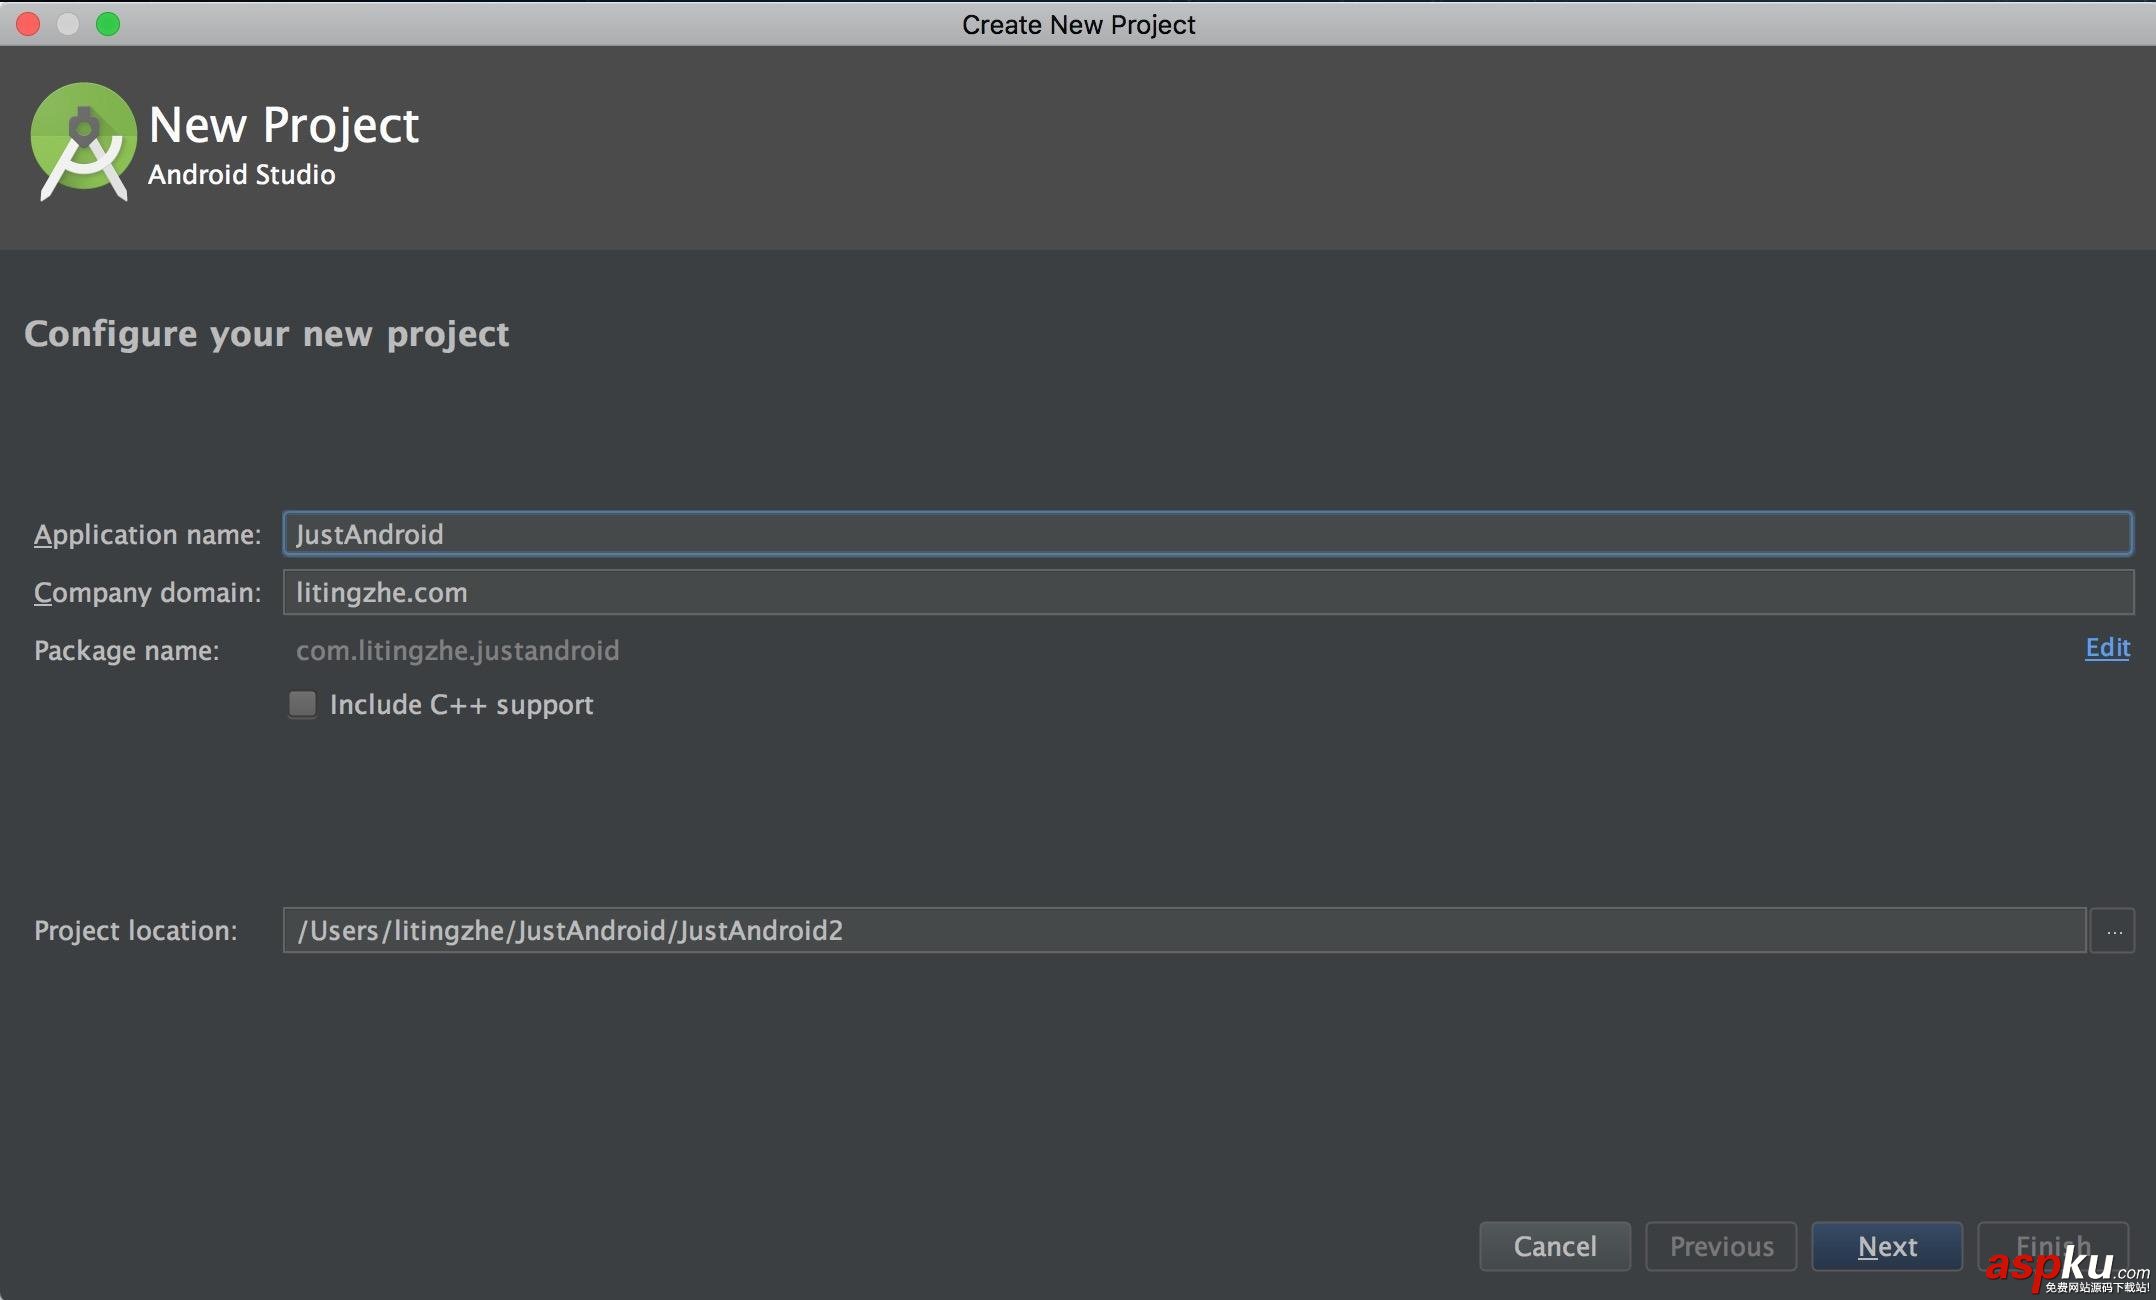Click the Previous button
Image resolution: width=2156 pixels, height=1300 pixels.
tap(1721, 1246)
